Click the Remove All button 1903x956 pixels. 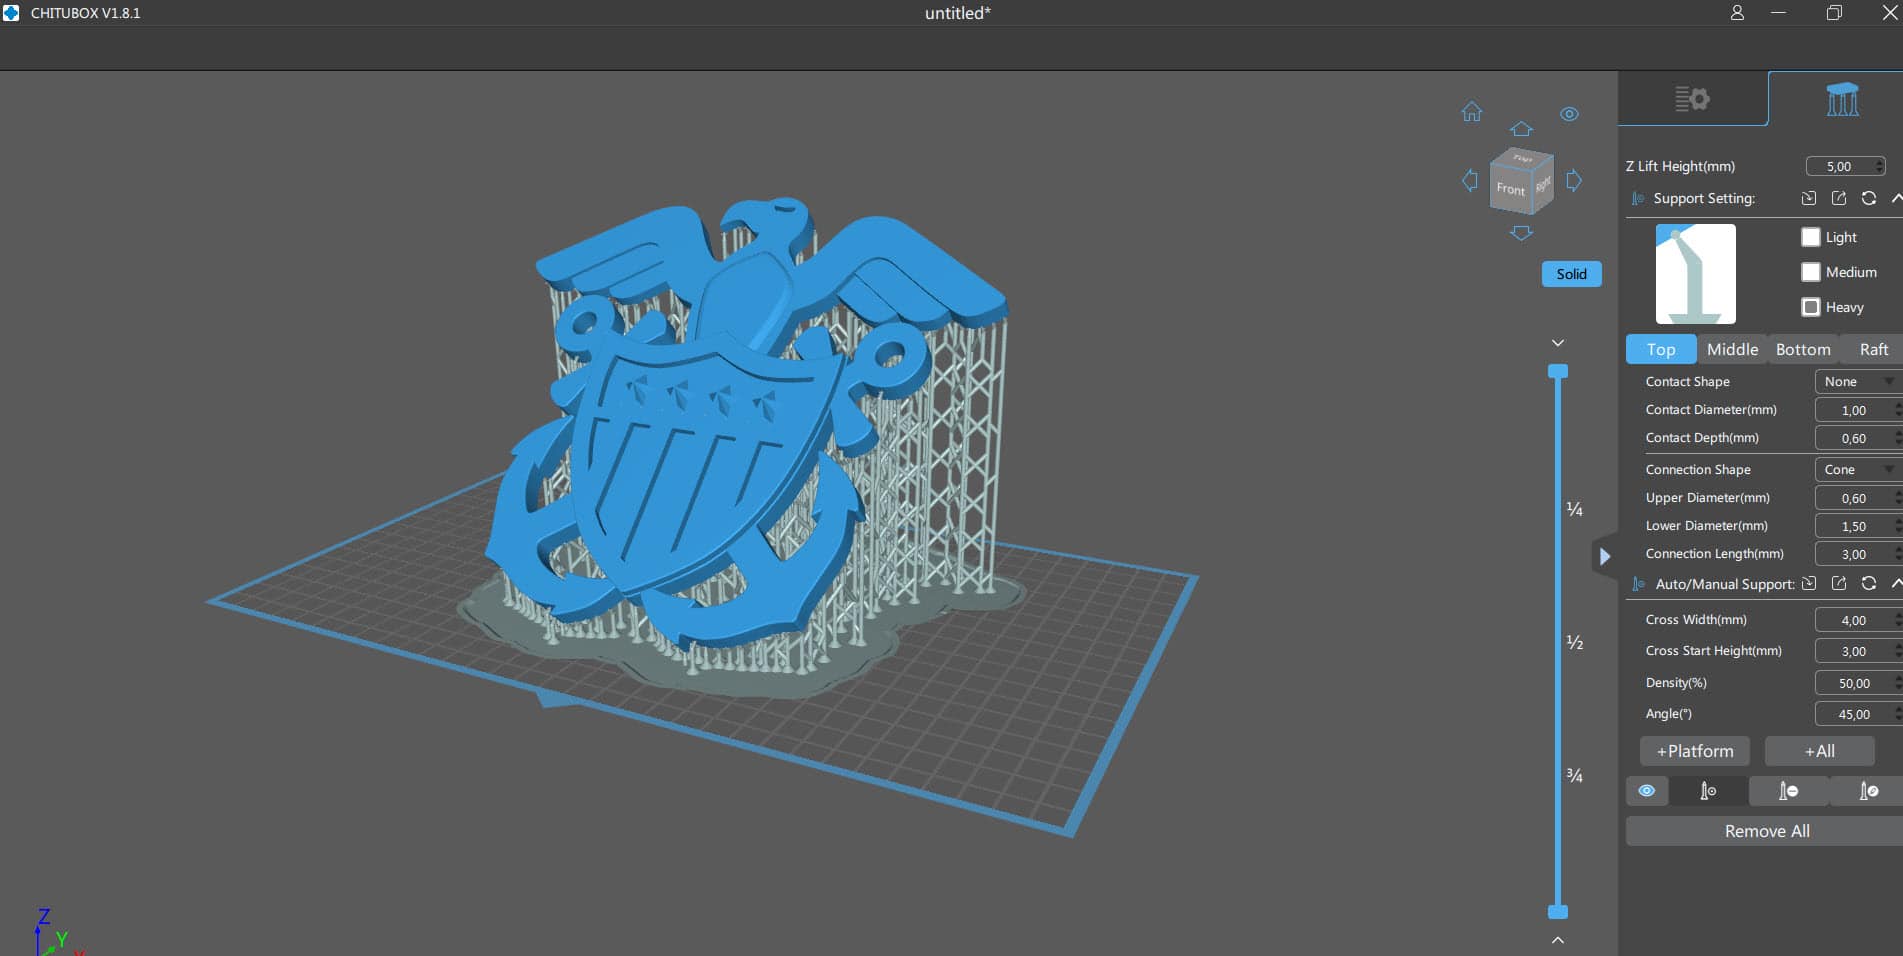click(x=1766, y=831)
